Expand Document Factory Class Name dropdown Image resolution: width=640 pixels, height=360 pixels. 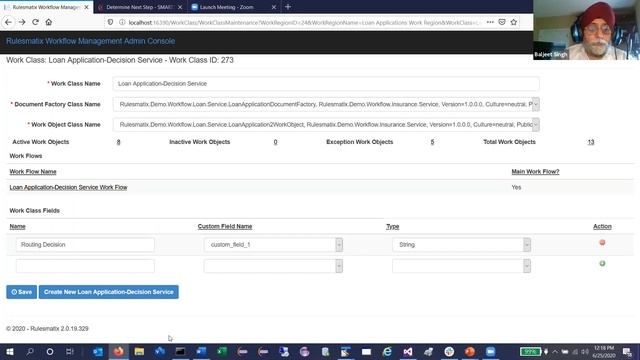coord(536,104)
